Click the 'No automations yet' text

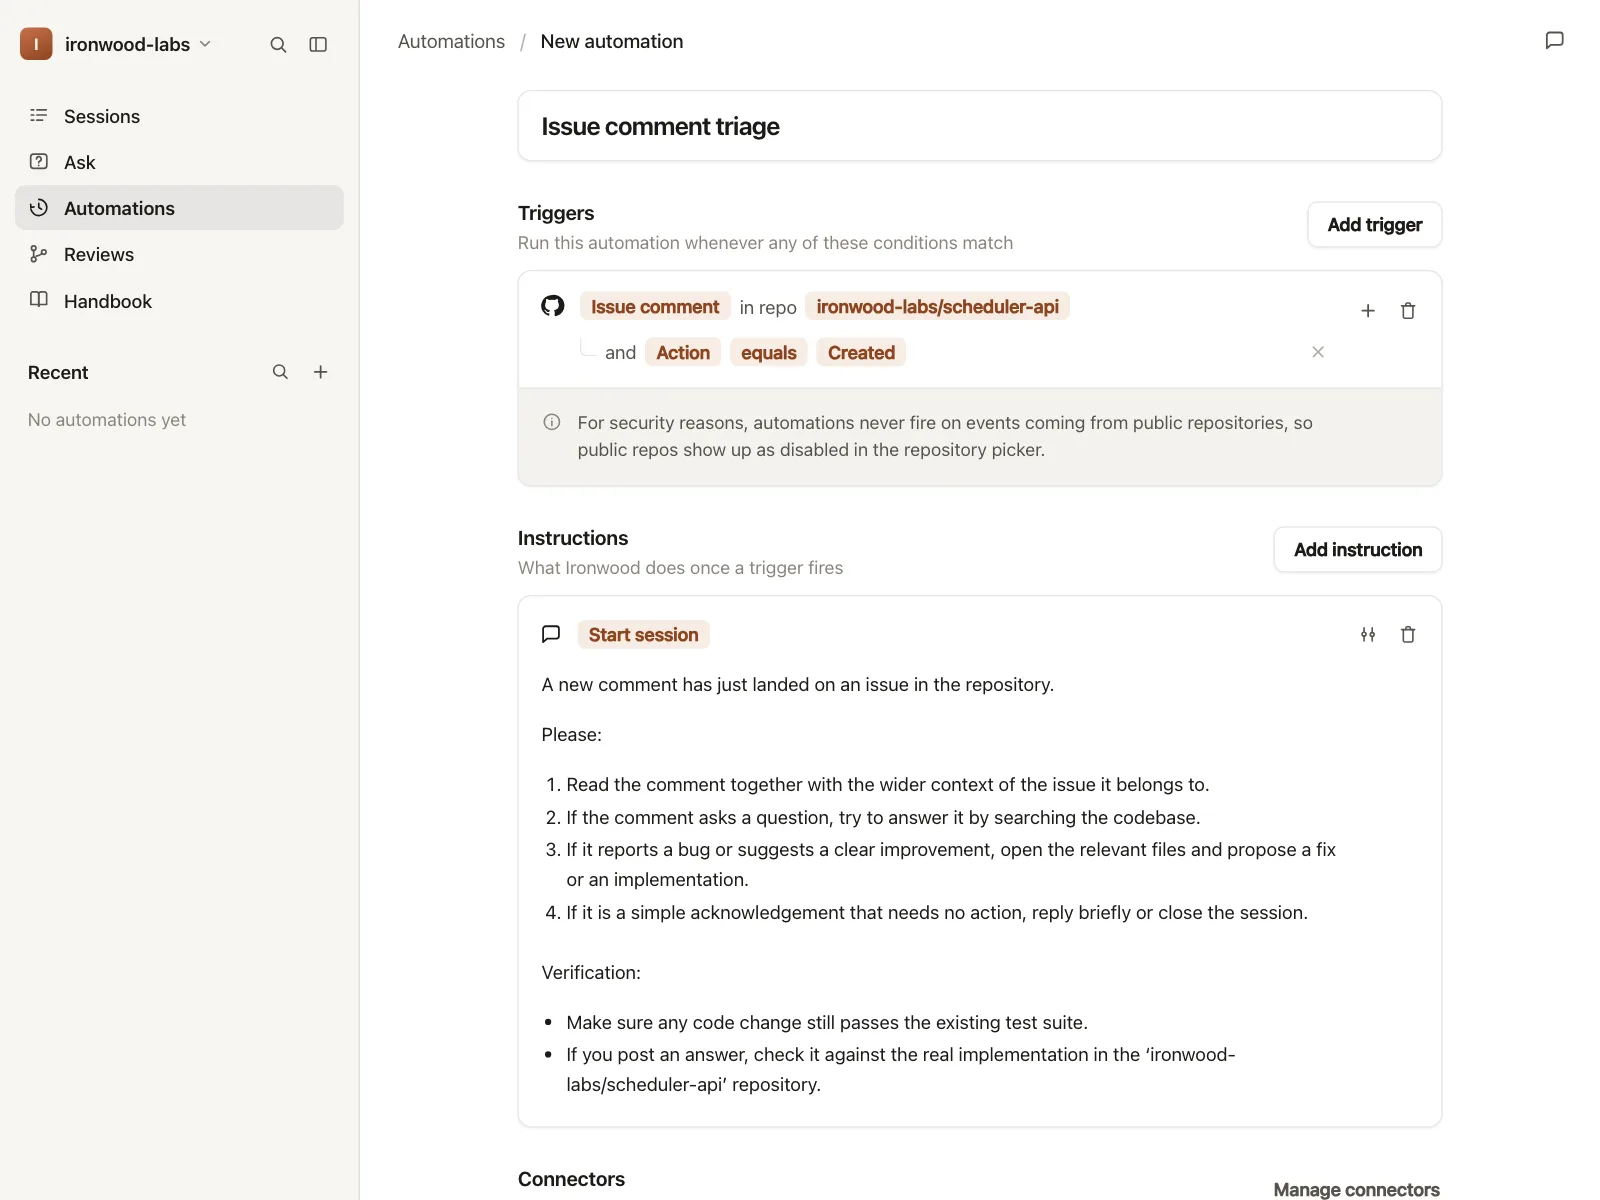107,420
